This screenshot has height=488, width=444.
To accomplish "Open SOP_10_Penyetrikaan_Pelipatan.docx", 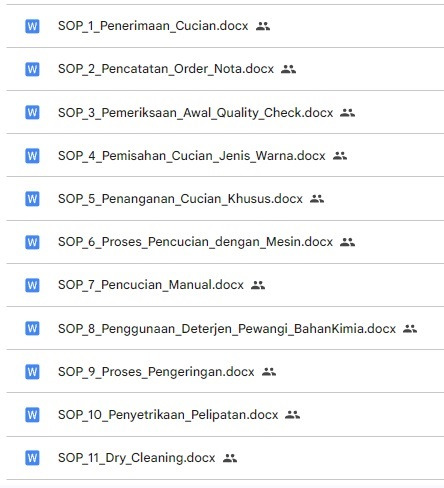I will [x=168, y=415].
